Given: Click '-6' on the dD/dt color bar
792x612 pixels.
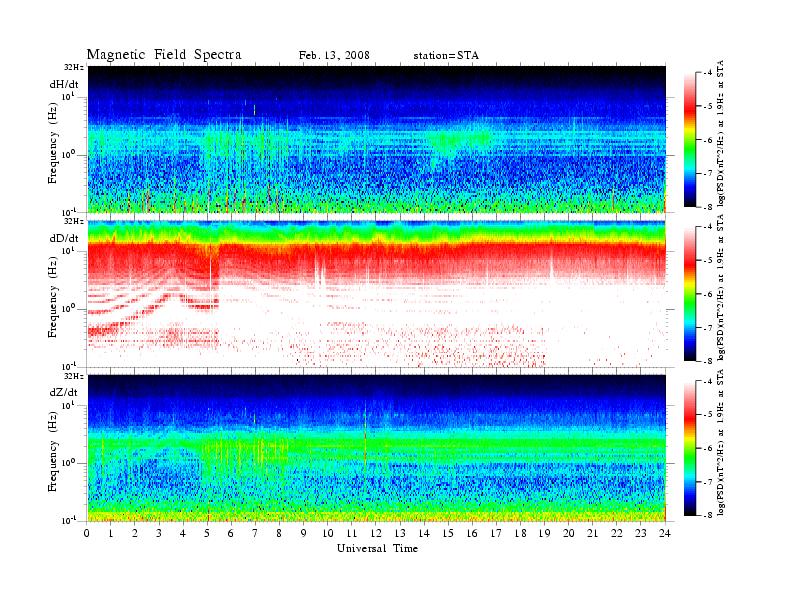Looking at the screenshot, I should point(708,294).
